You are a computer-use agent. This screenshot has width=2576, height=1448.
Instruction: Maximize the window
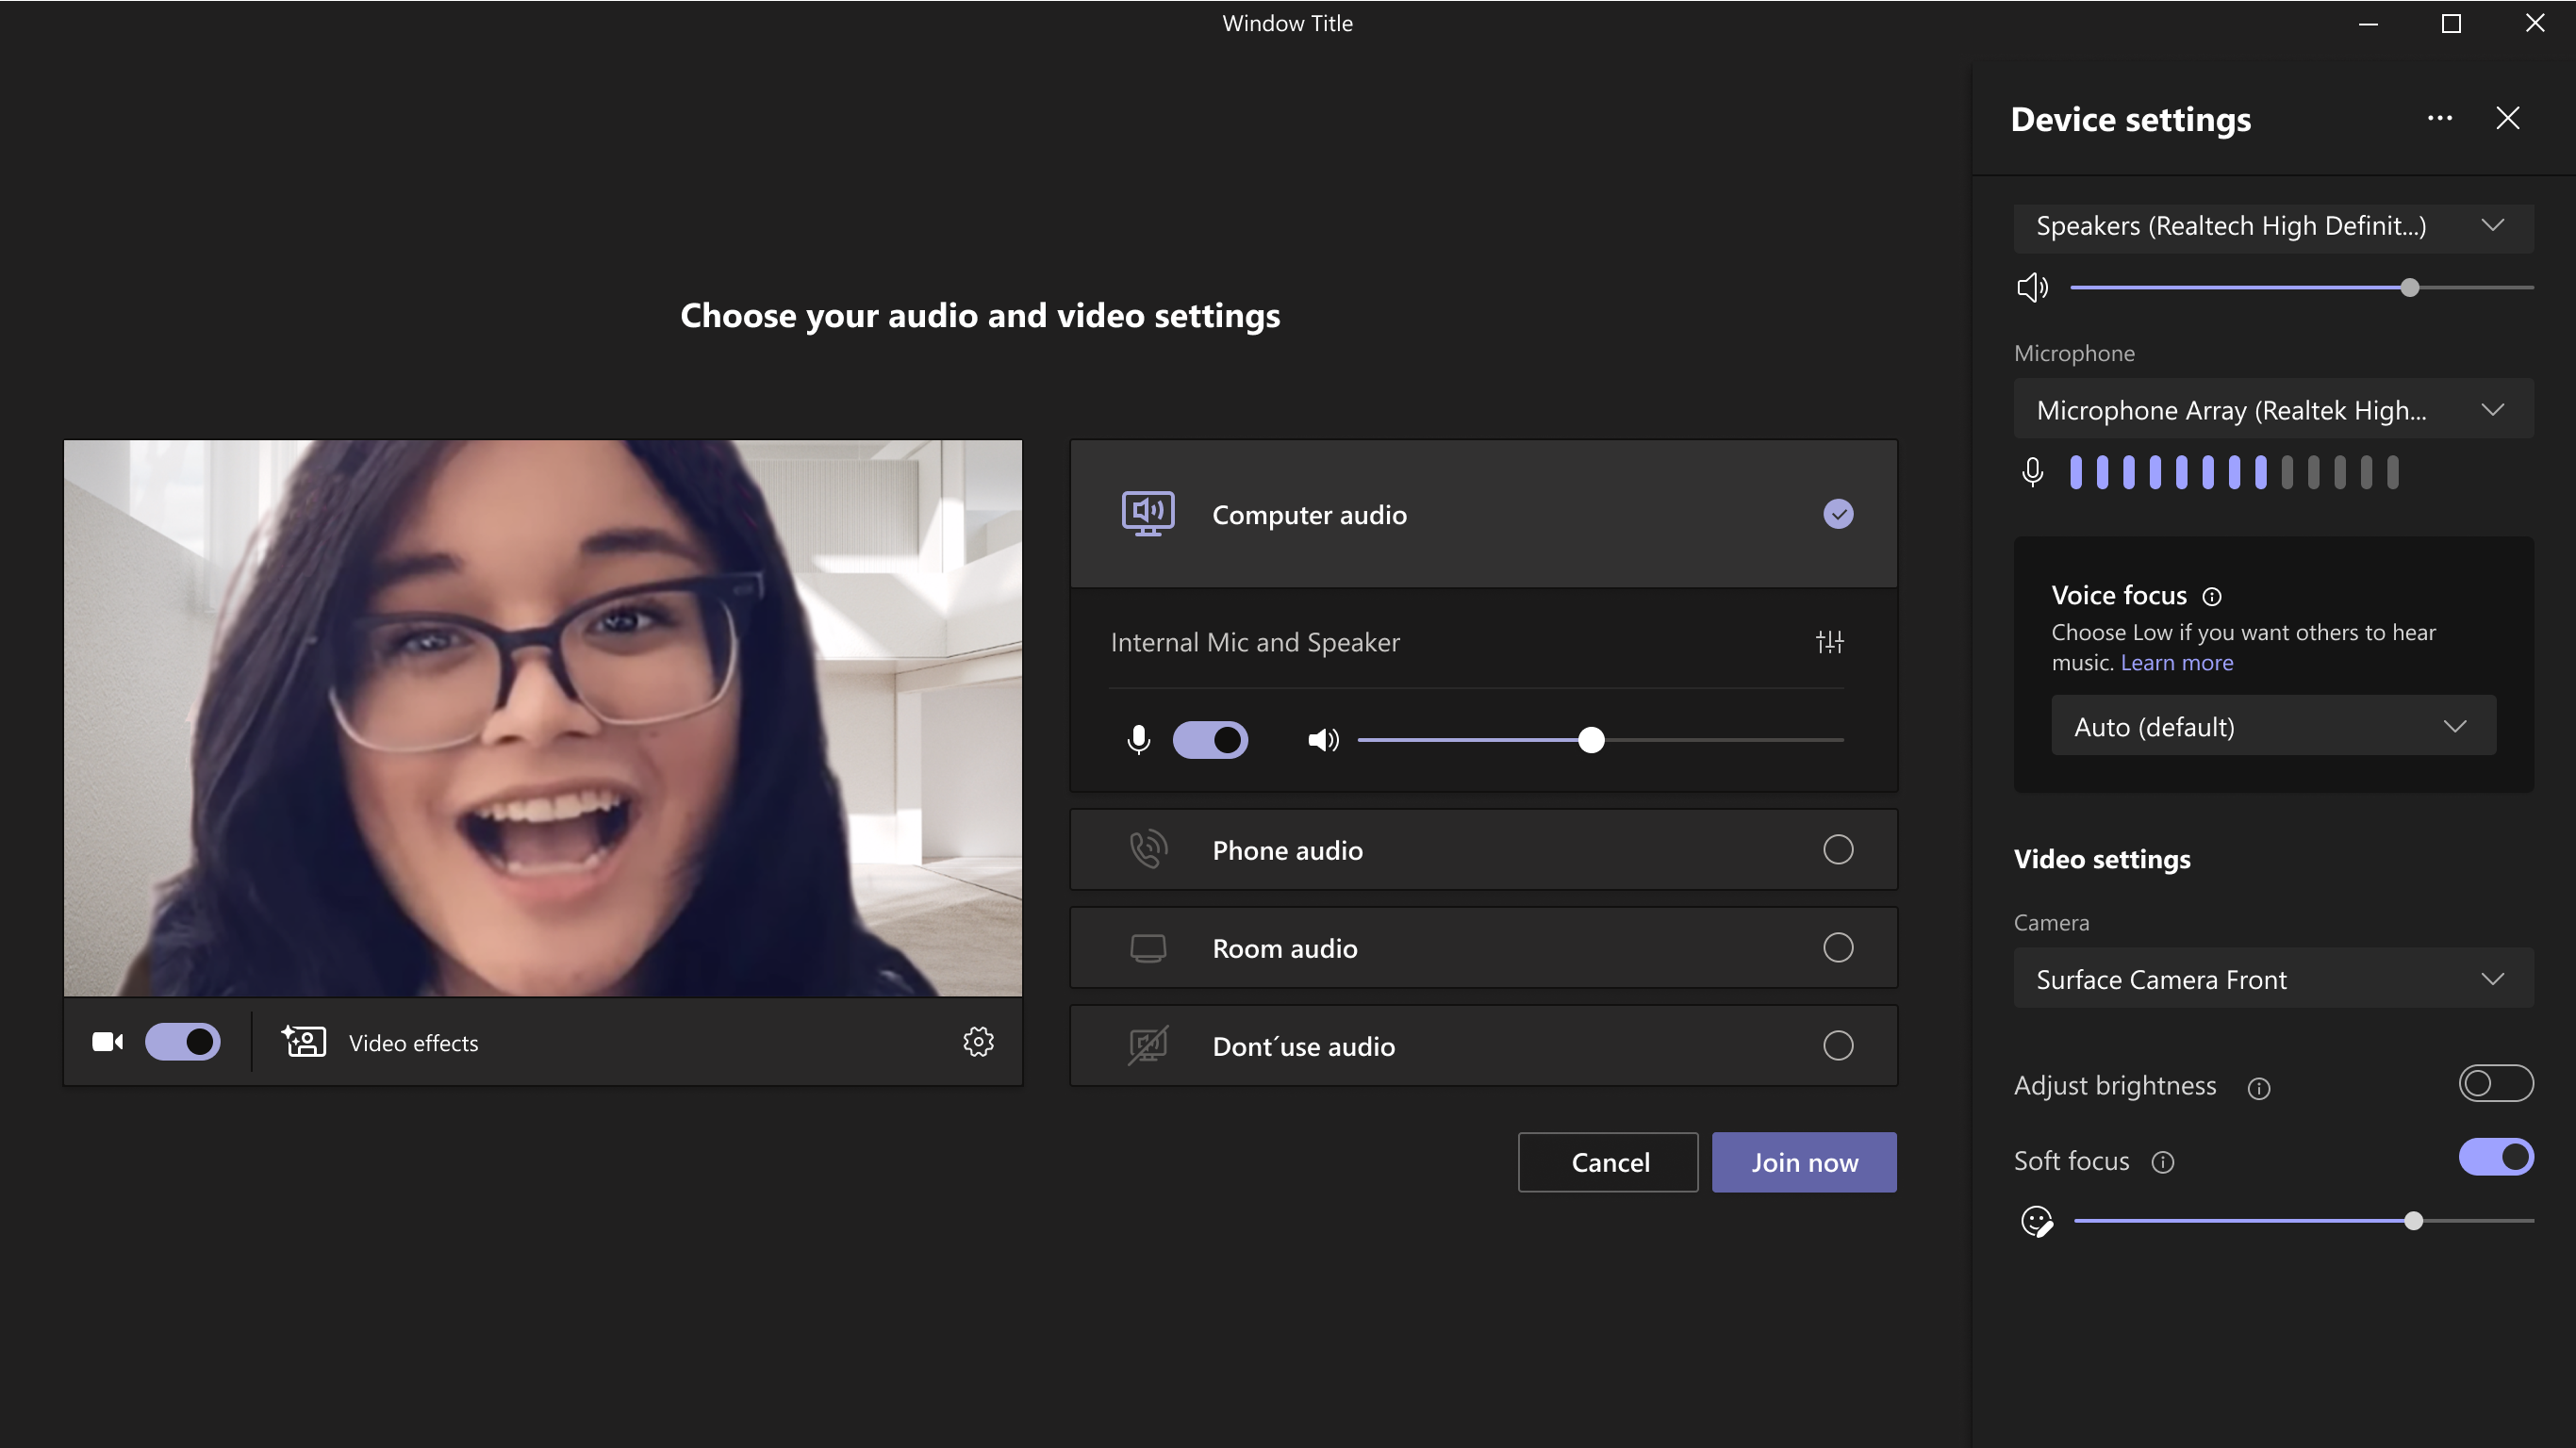coord(2451,23)
